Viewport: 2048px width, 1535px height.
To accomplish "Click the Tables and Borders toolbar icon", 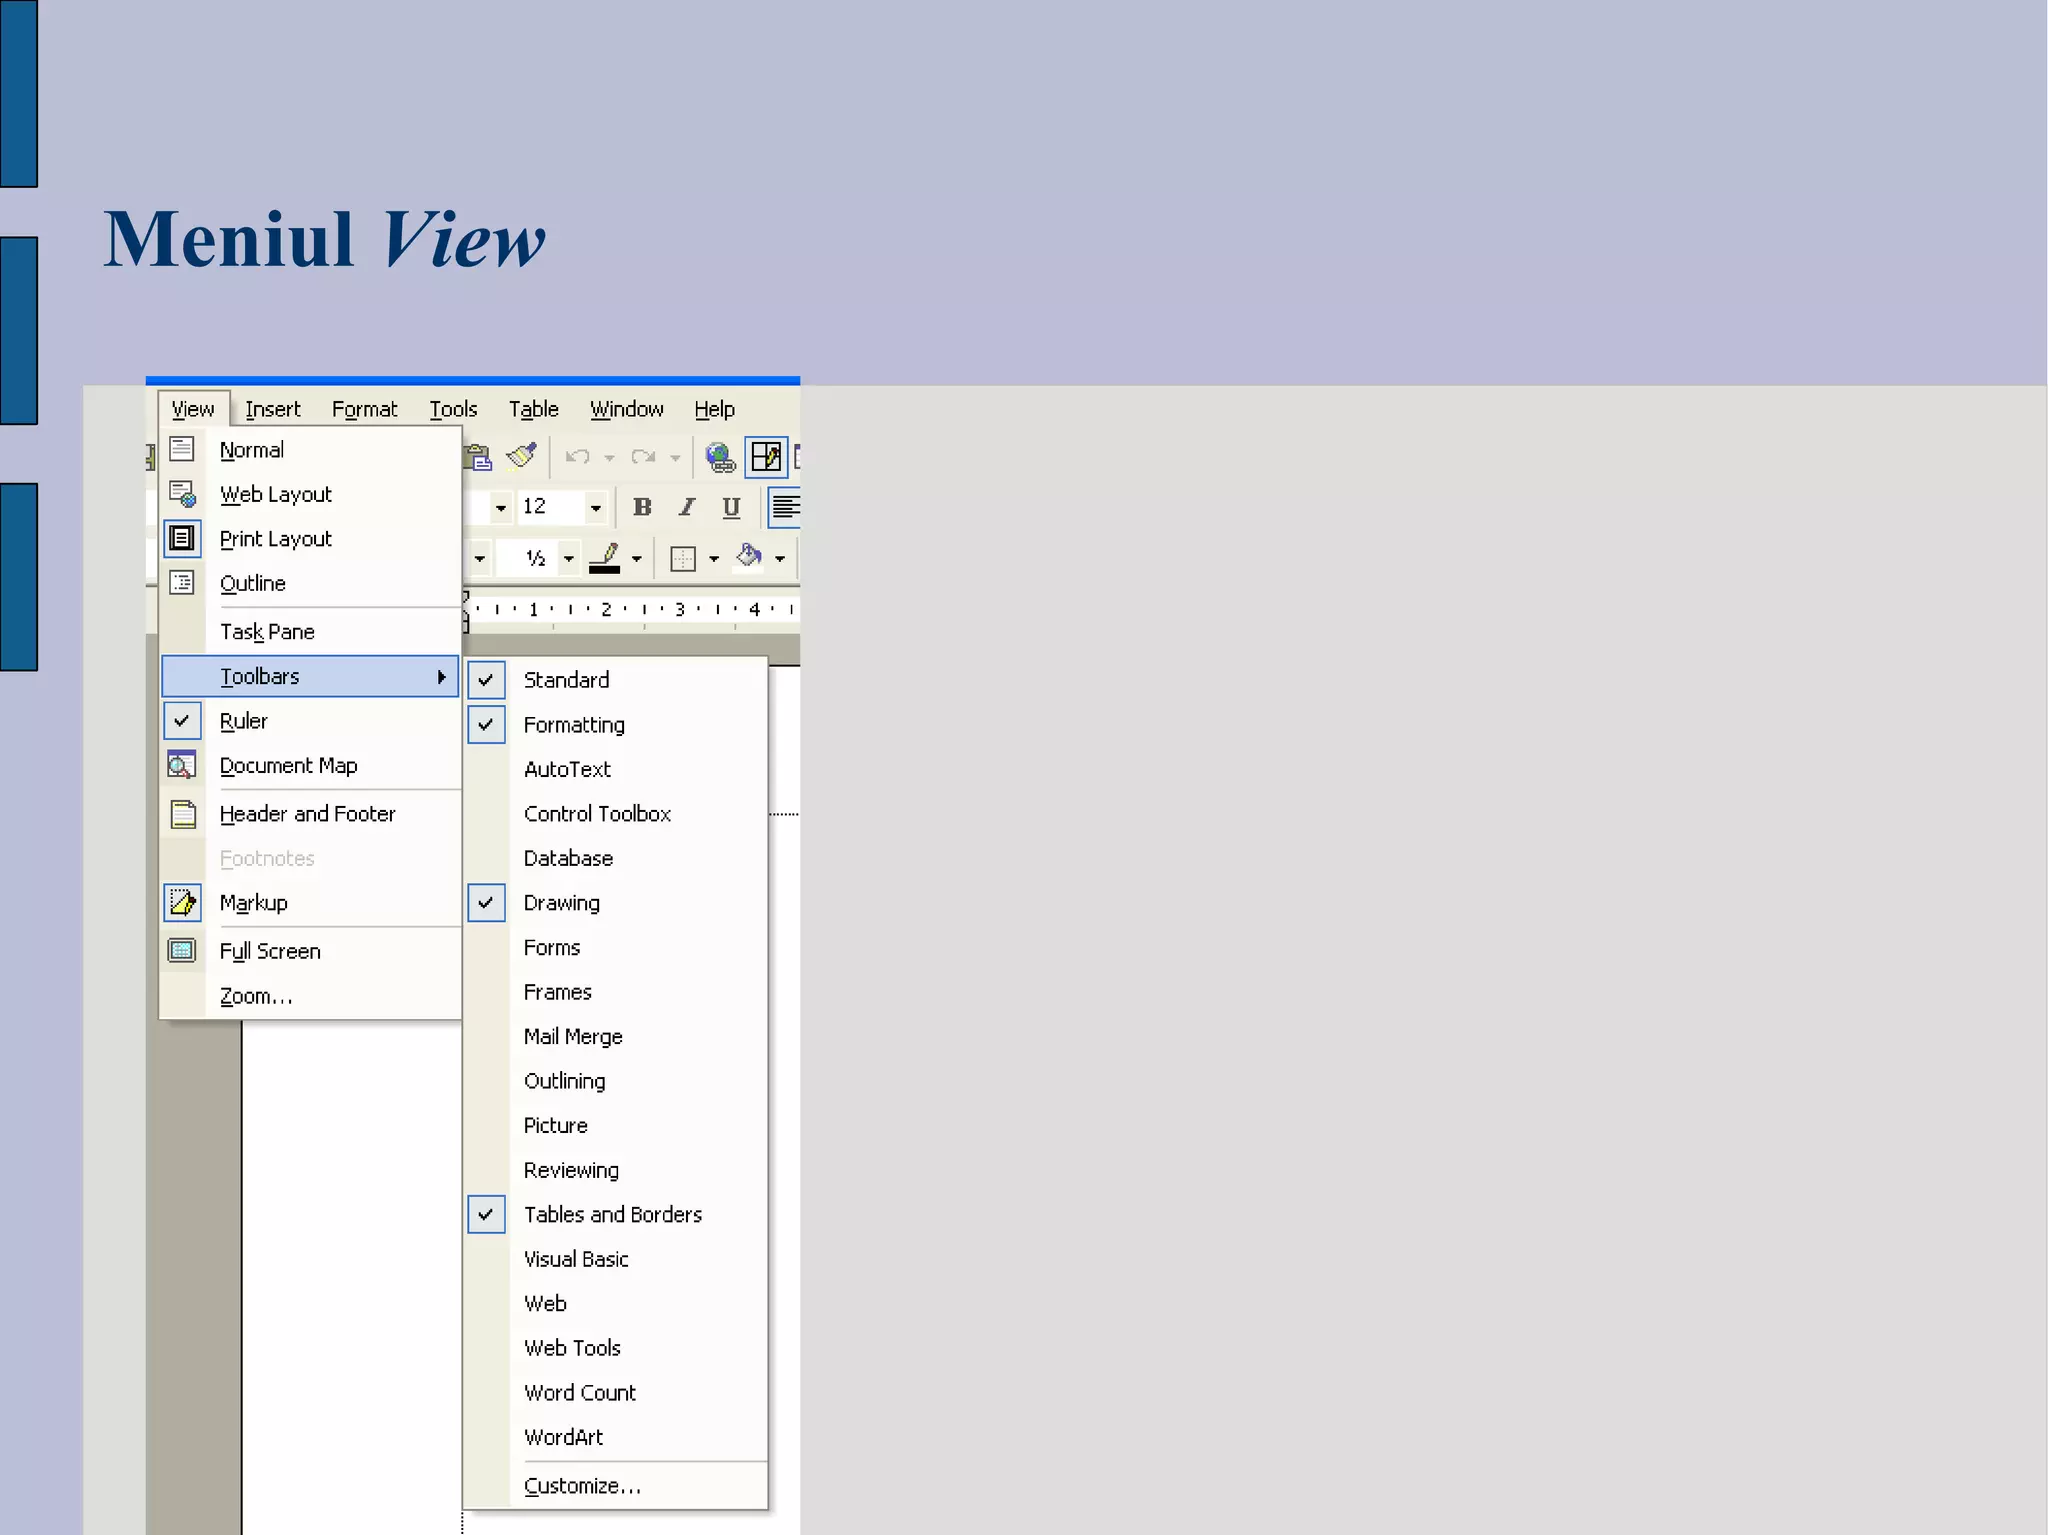I will [766, 457].
